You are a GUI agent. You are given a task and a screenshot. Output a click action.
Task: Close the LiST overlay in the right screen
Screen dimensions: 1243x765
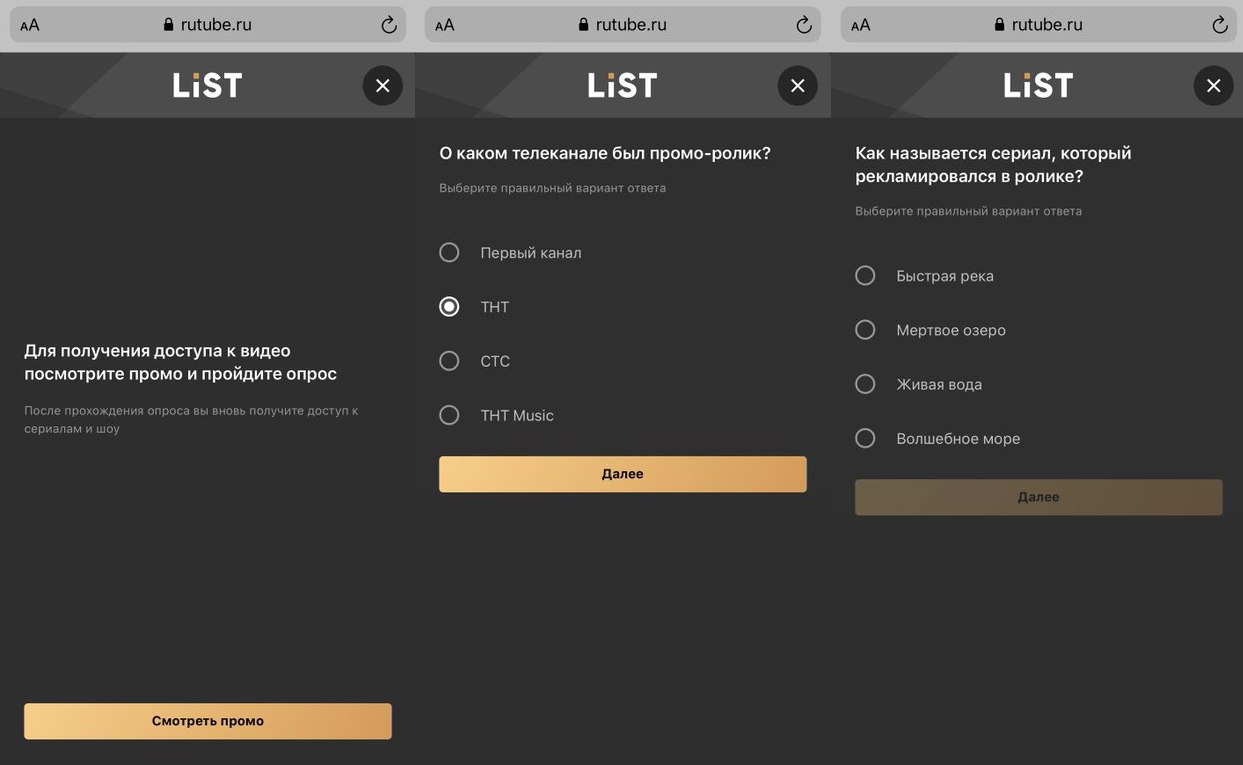[1214, 86]
